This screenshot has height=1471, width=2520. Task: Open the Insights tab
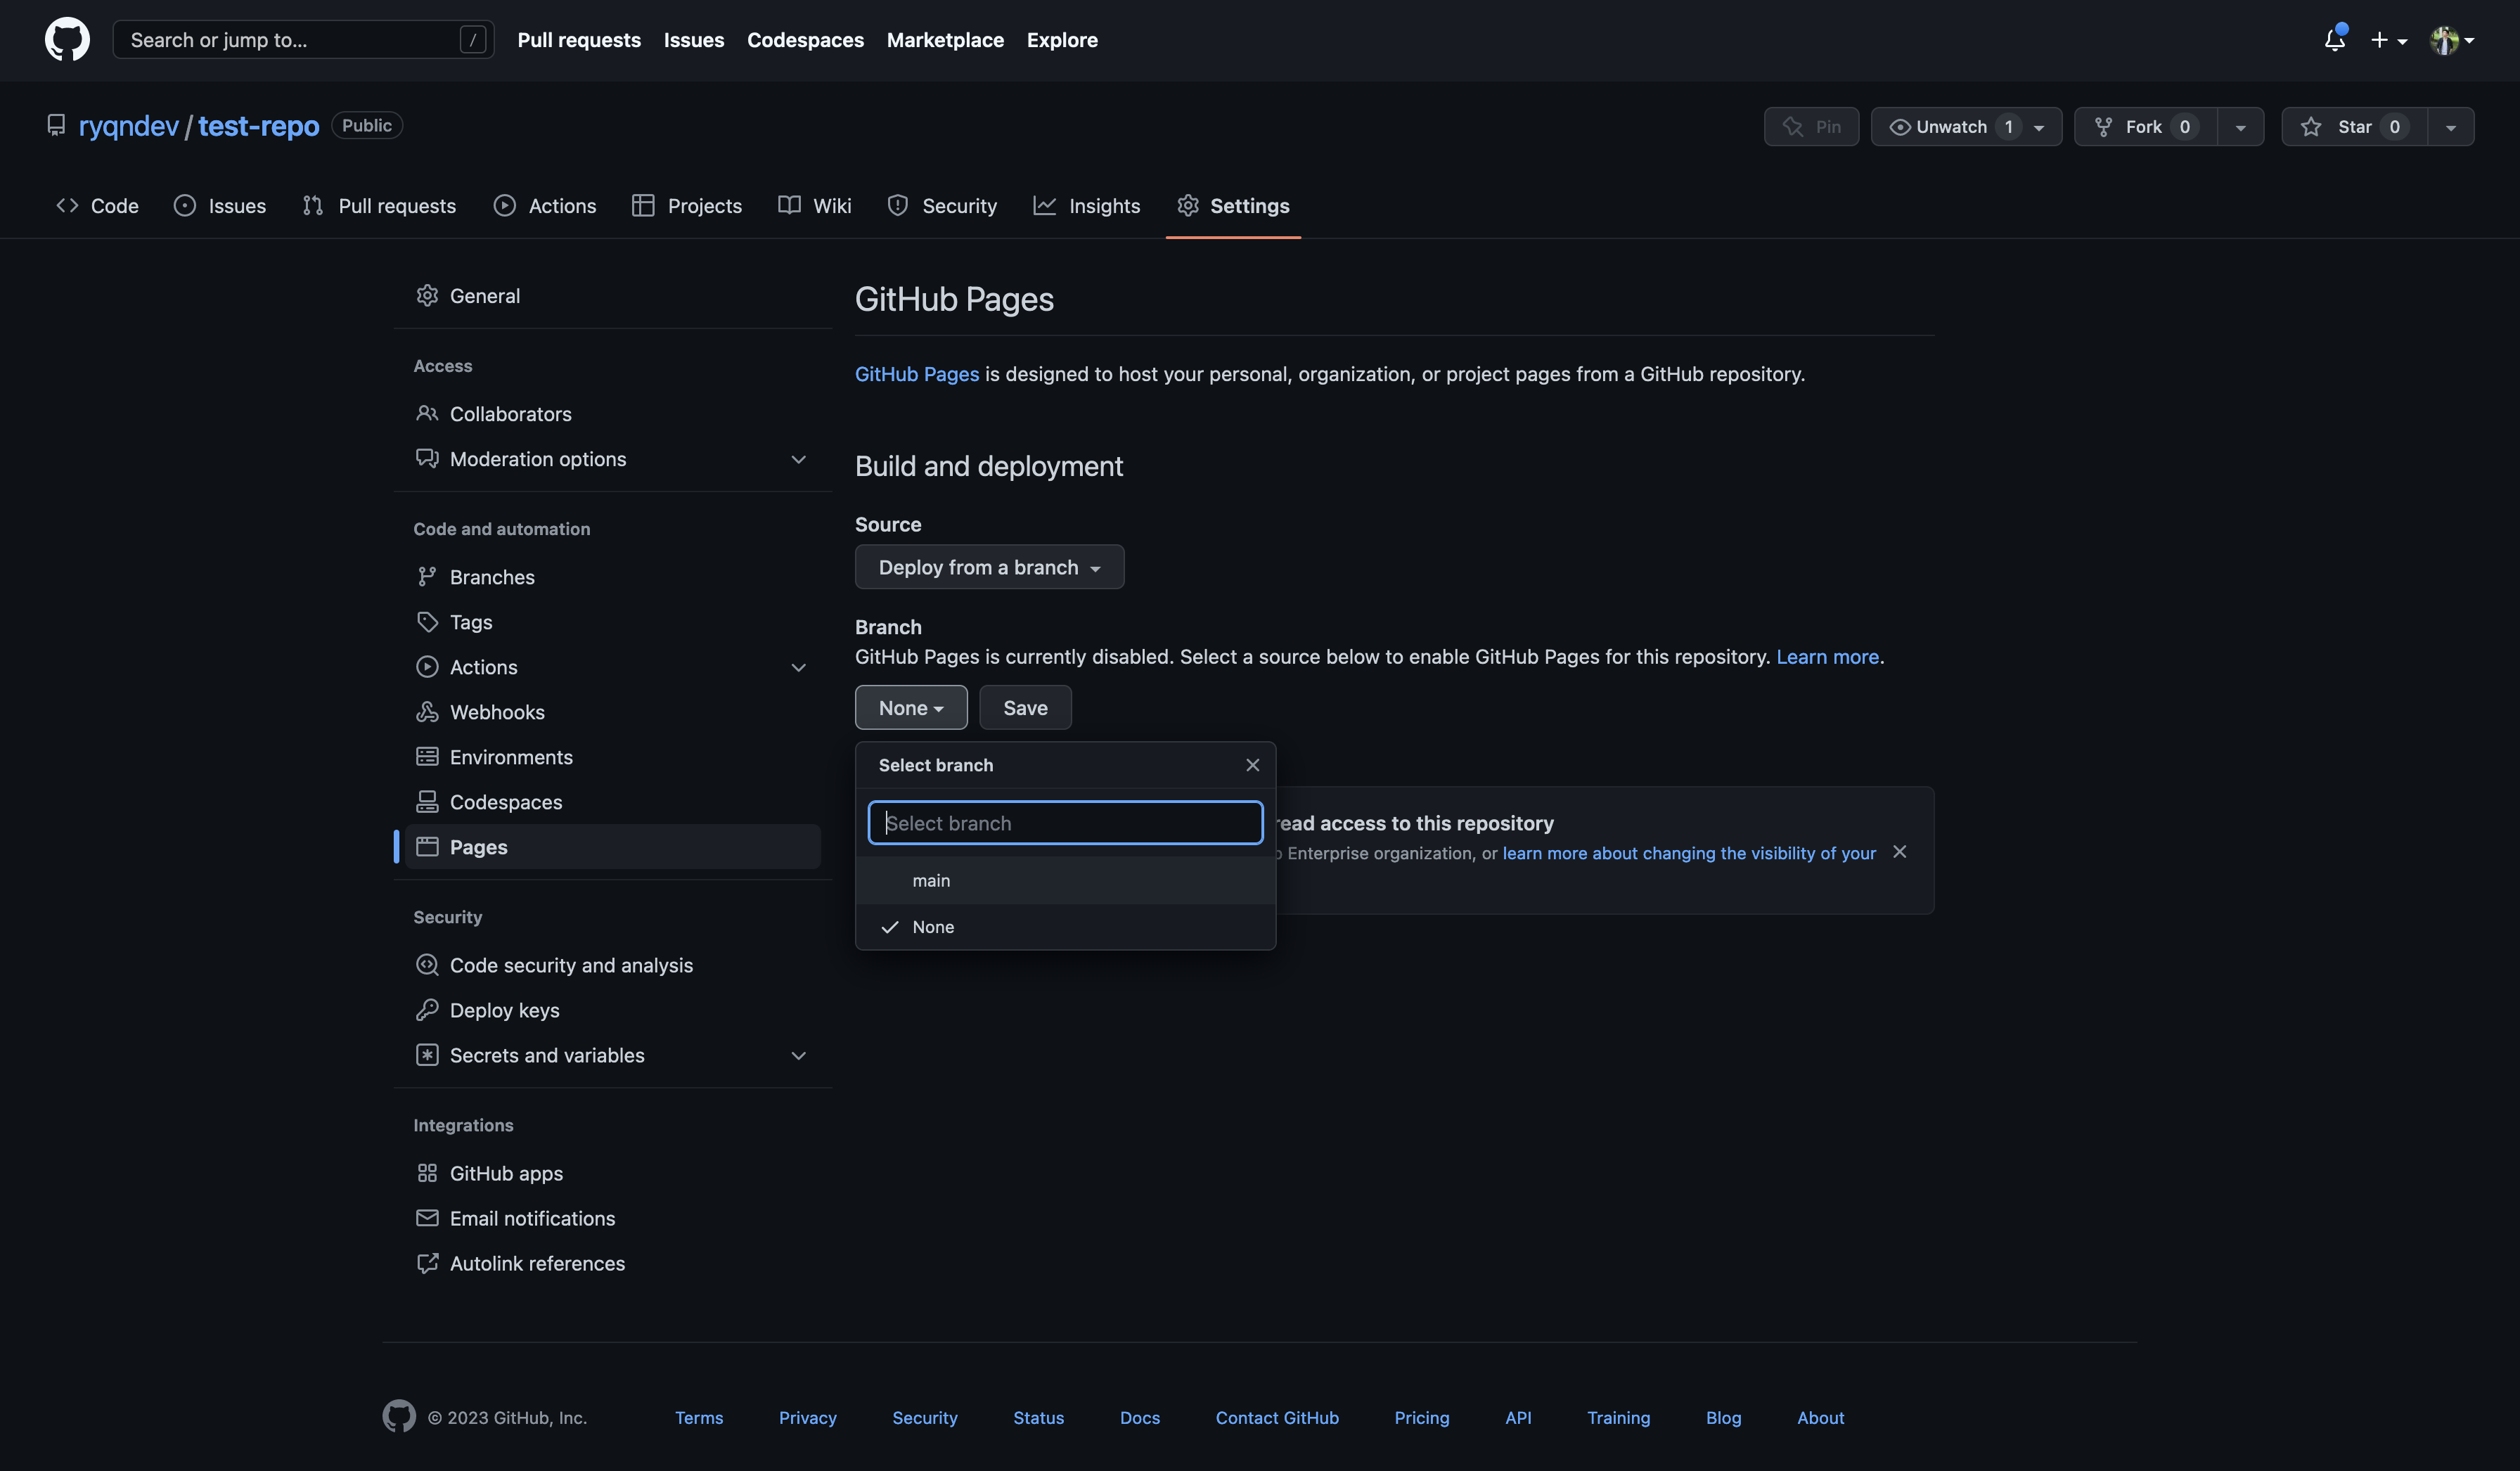tap(1087, 206)
